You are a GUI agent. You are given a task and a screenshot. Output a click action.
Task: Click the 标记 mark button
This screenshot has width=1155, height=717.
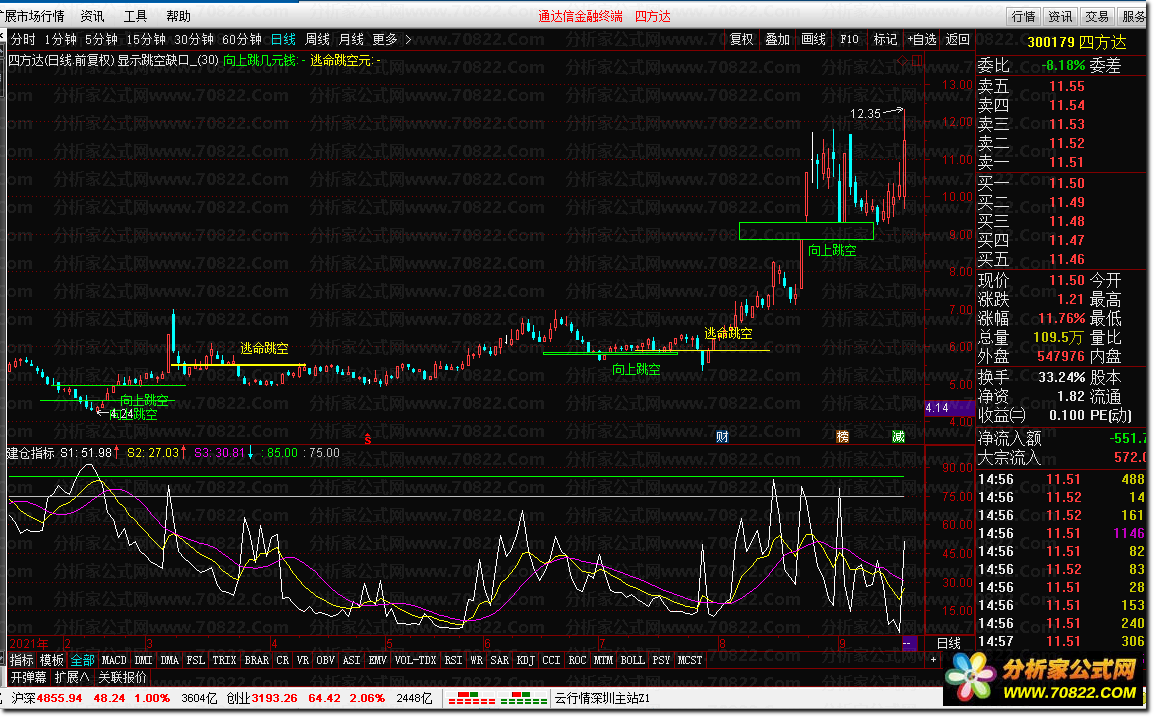click(885, 40)
